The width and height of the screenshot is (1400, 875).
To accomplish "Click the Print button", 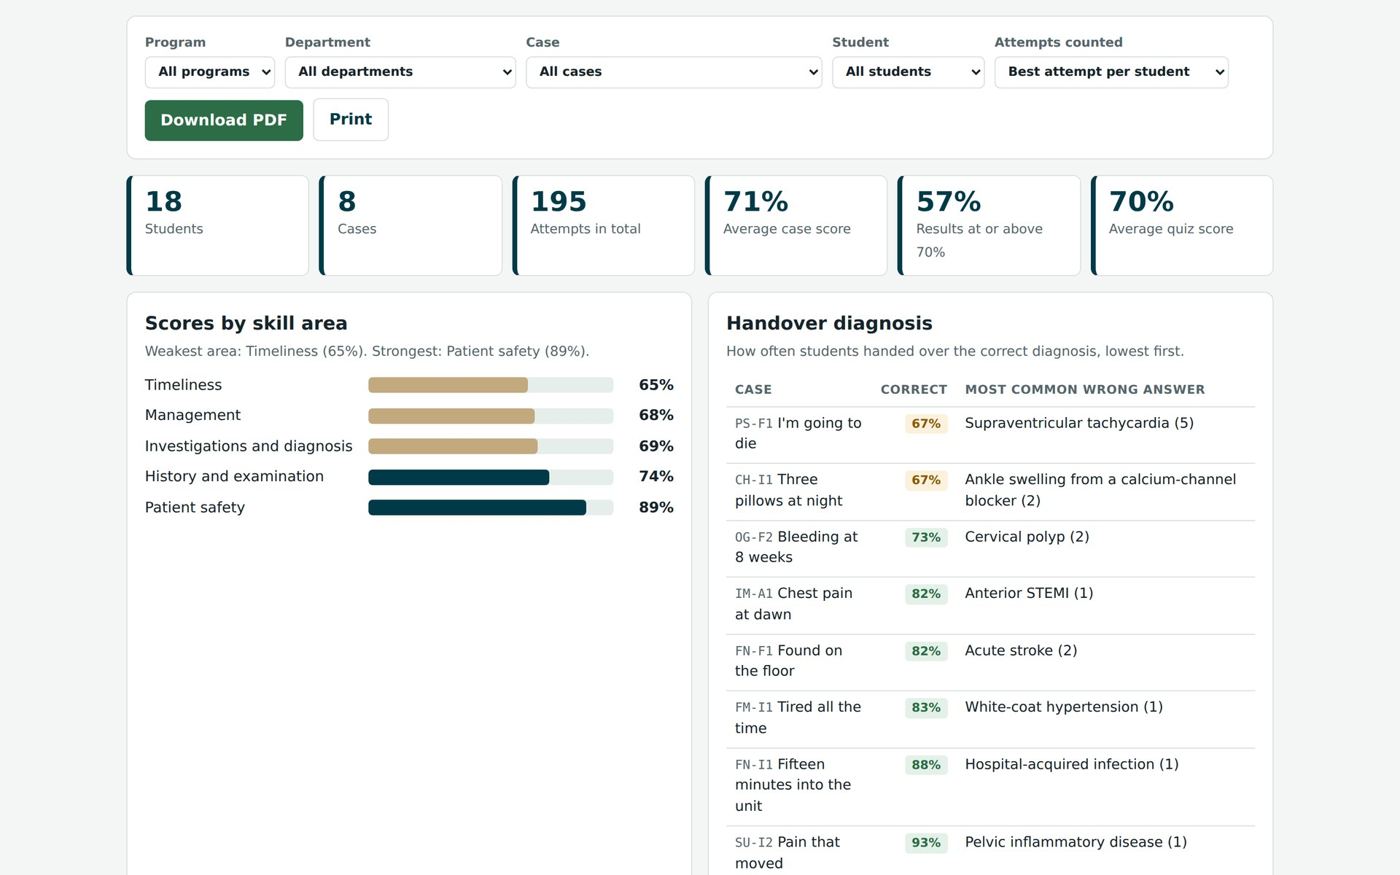I will (x=351, y=120).
